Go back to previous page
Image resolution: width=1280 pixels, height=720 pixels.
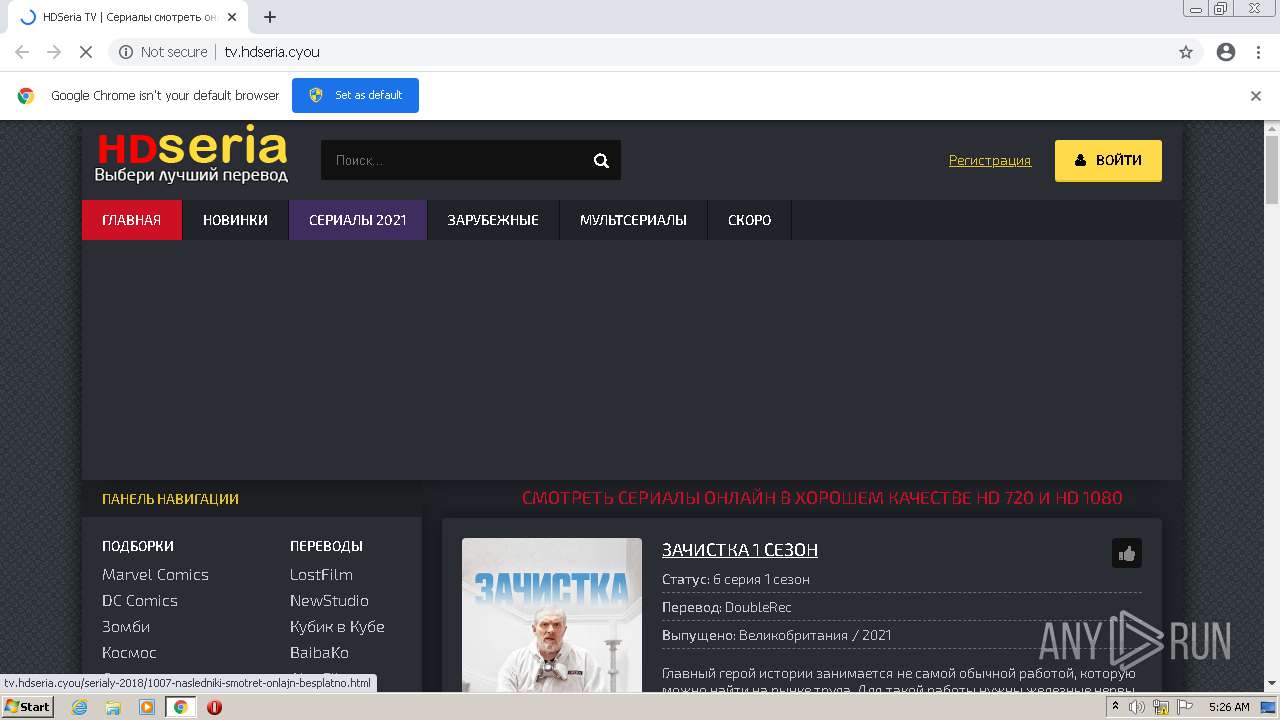click(x=22, y=52)
